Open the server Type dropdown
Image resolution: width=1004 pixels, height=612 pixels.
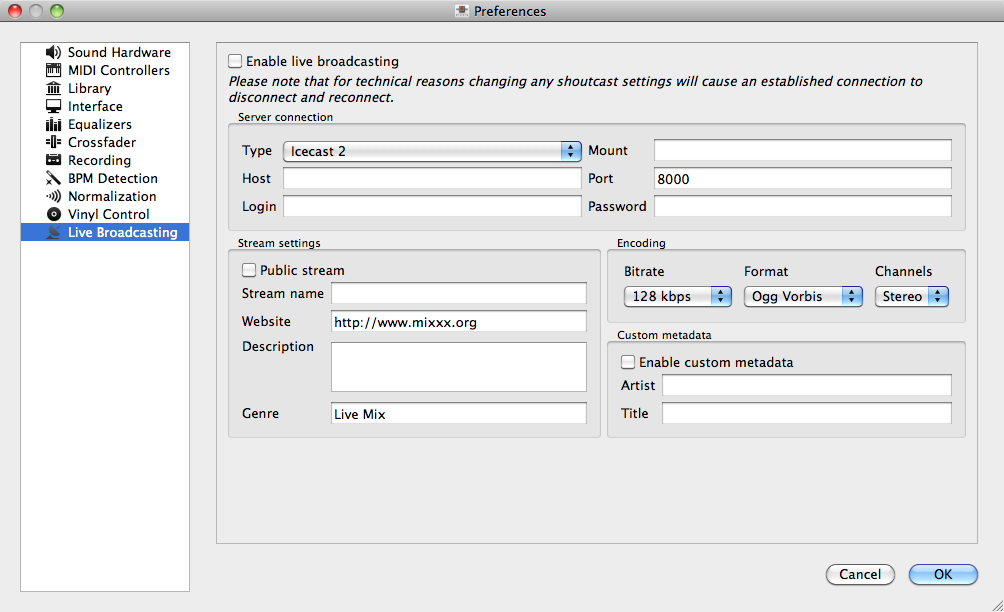432,151
